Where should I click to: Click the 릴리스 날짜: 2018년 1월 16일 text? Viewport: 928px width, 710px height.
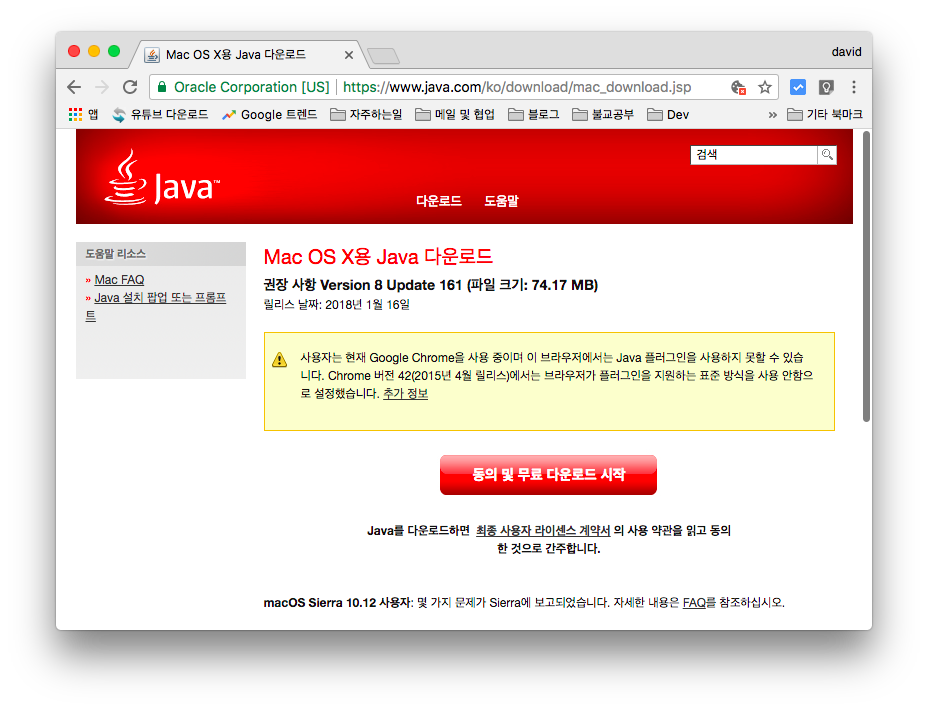(x=337, y=305)
